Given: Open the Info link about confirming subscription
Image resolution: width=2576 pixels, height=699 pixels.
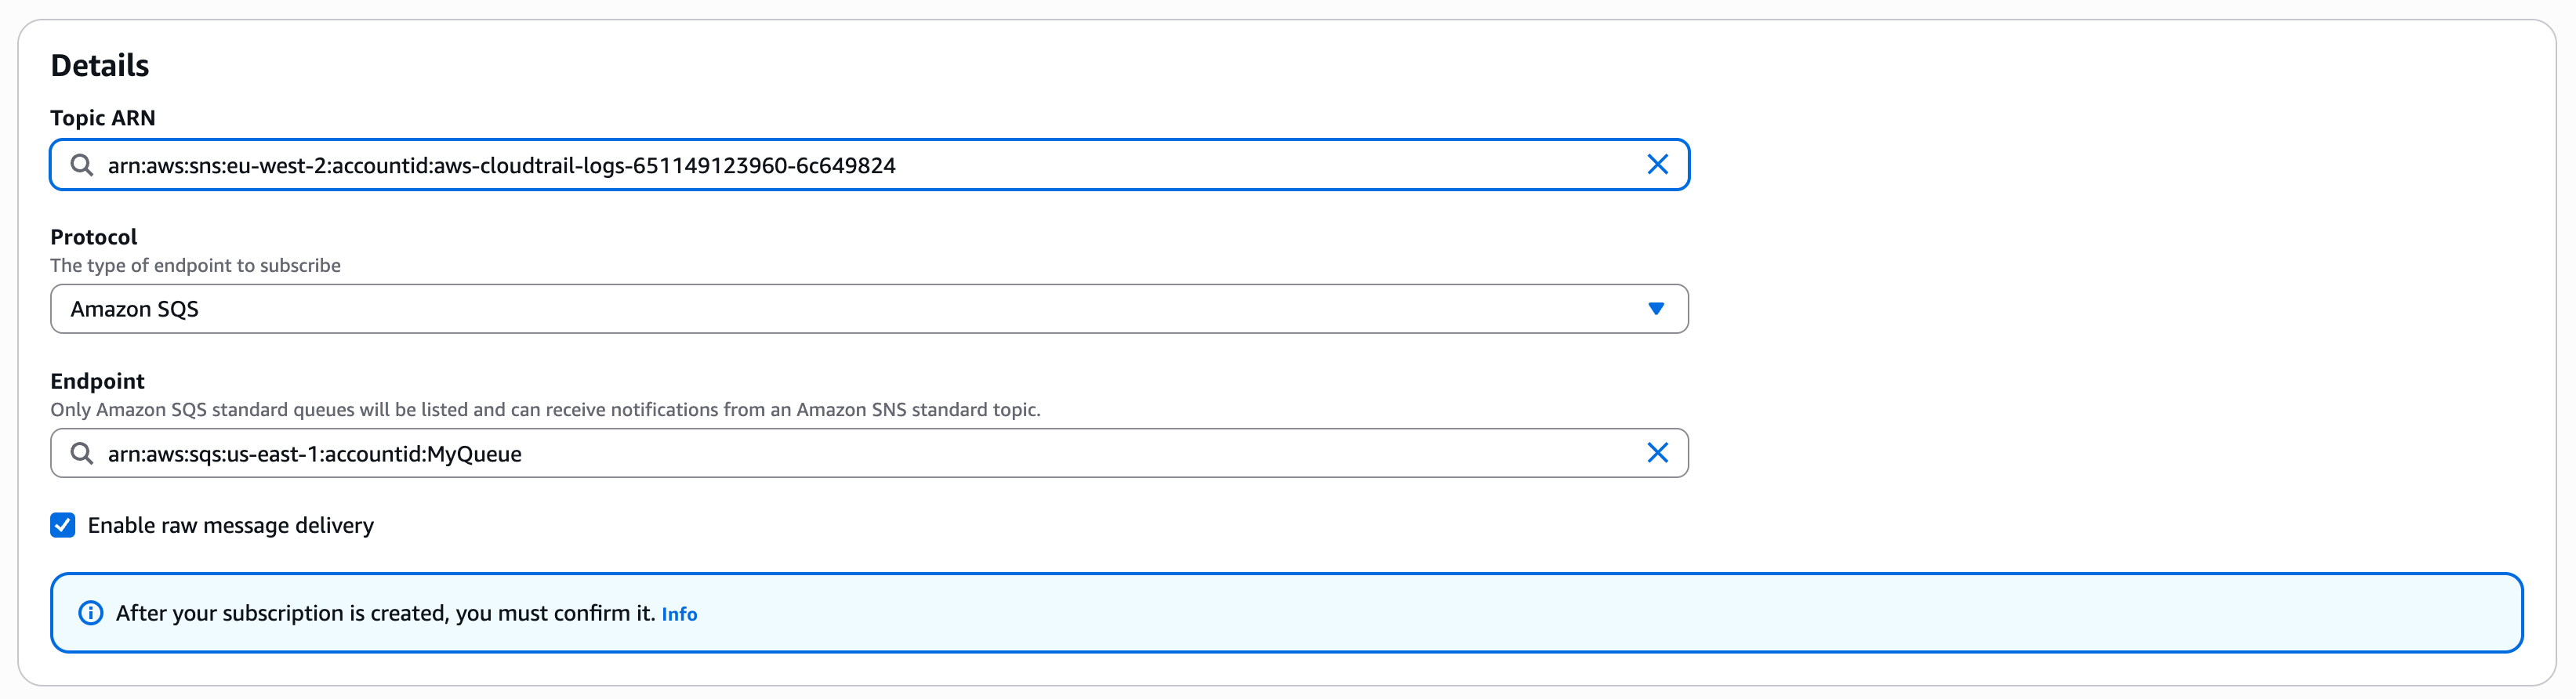Looking at the screenshot, I should tap(679, 614).
